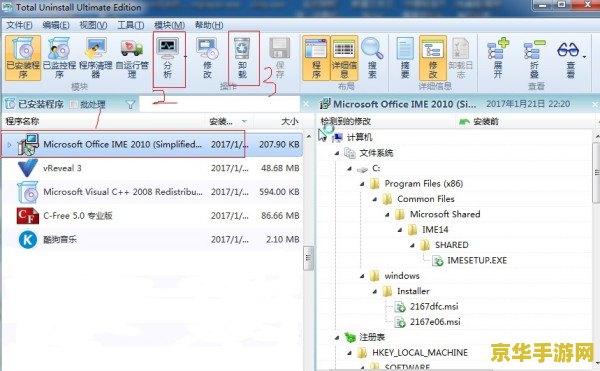Image resolution: width=600 pixels, height=371 pixels.
Task: Click the 分析 analyze icon
Action: (x=168, y=57)
